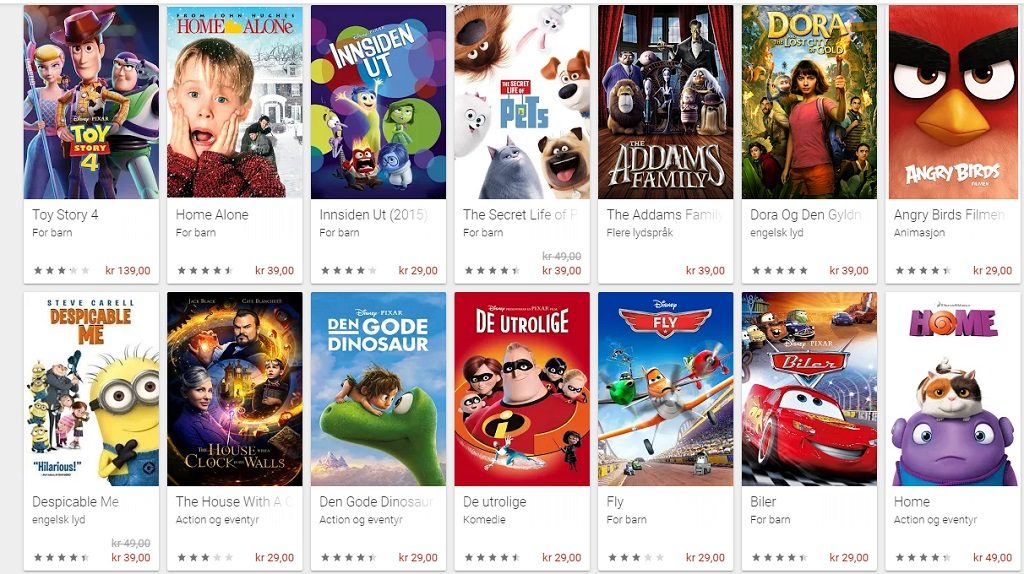This screenshot has height=574, width=1024.
Task: Select the De Utrolige poster image
Action: tap(522, 389)
